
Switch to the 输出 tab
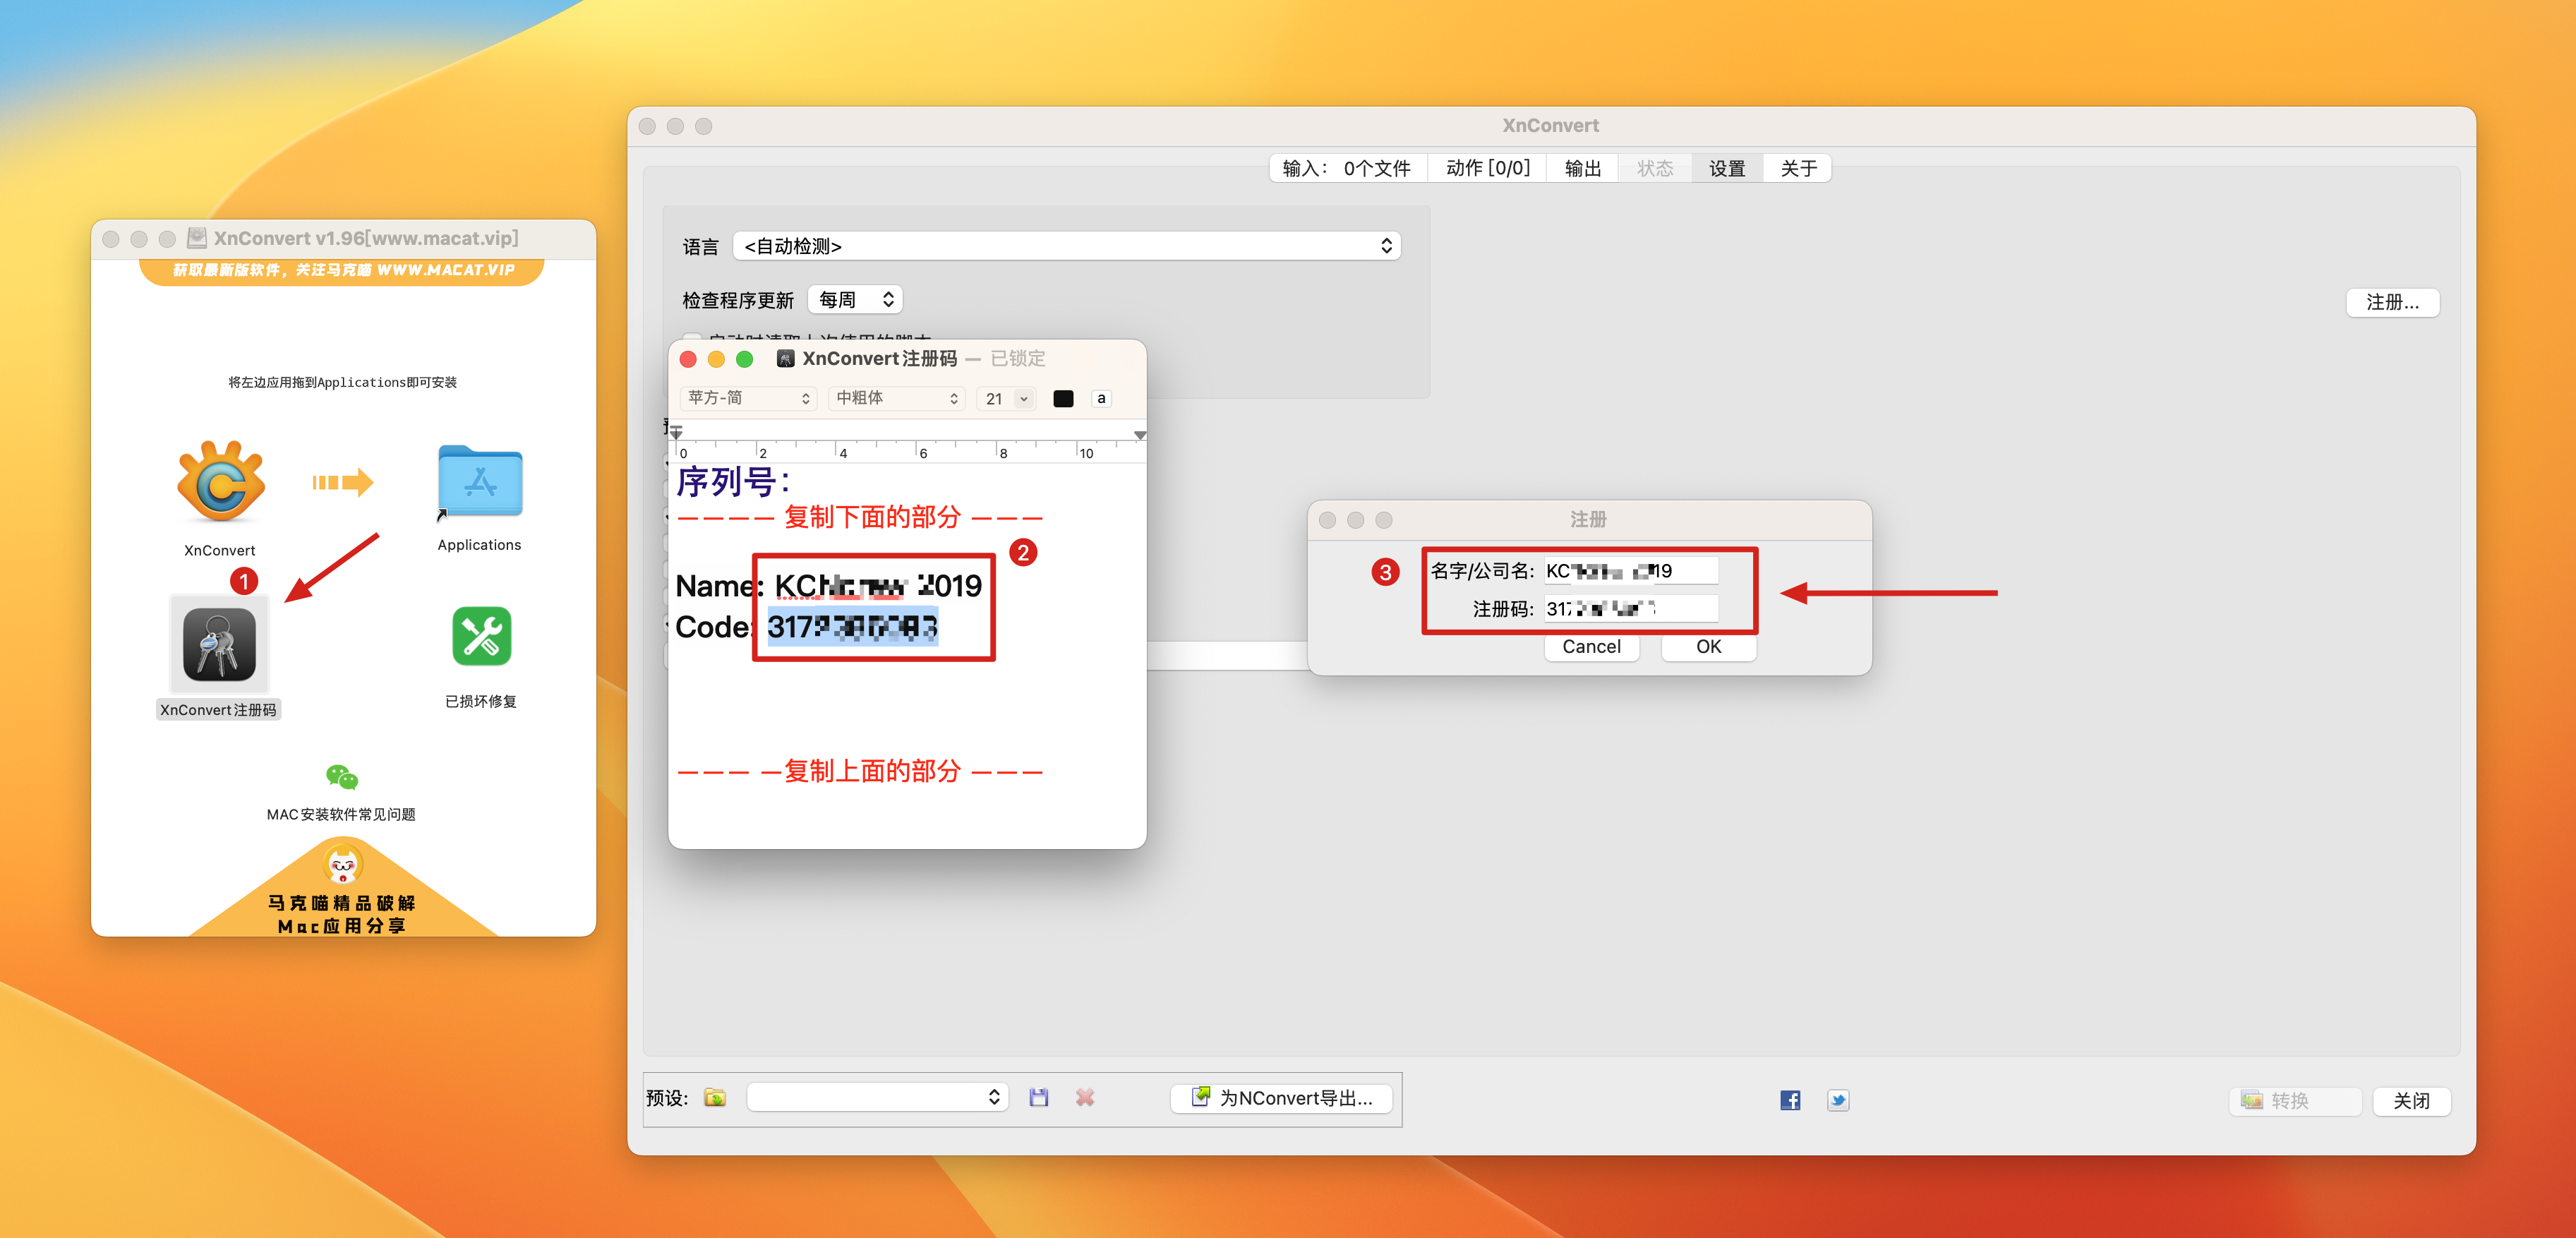coord(1582,168)
